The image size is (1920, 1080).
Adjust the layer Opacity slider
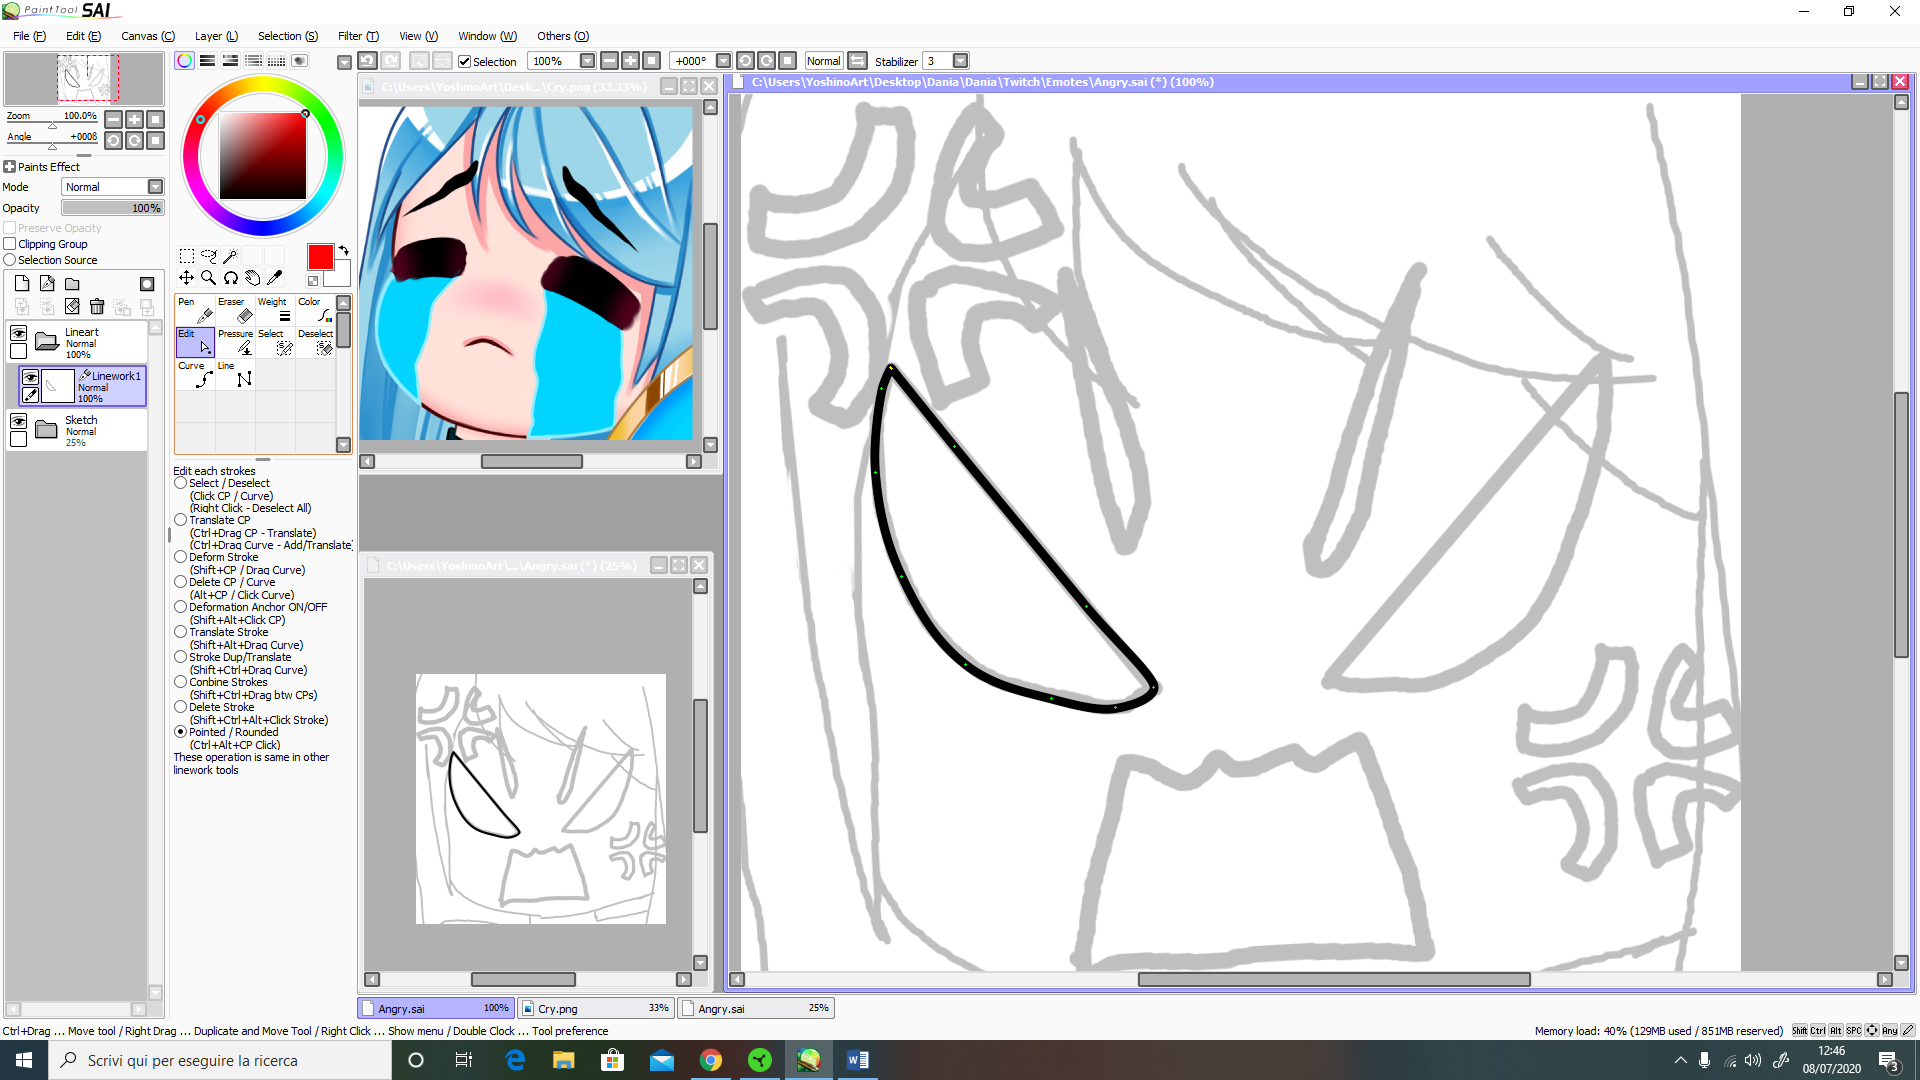pos(112,208)
